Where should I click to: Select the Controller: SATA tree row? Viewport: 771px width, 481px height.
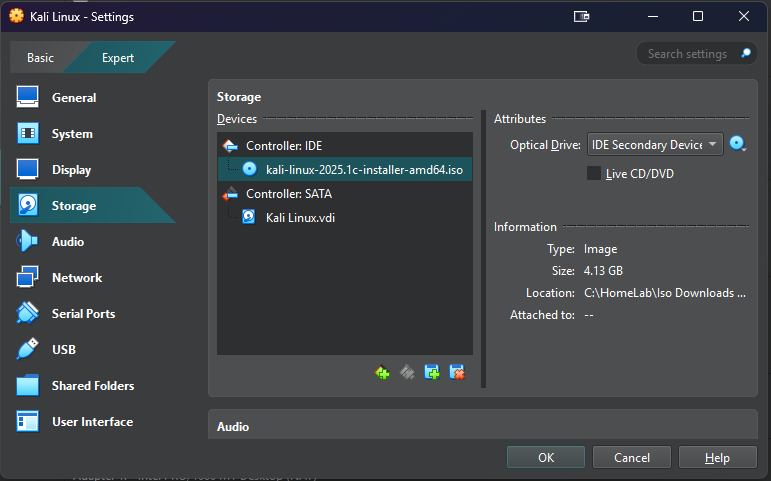345,194
